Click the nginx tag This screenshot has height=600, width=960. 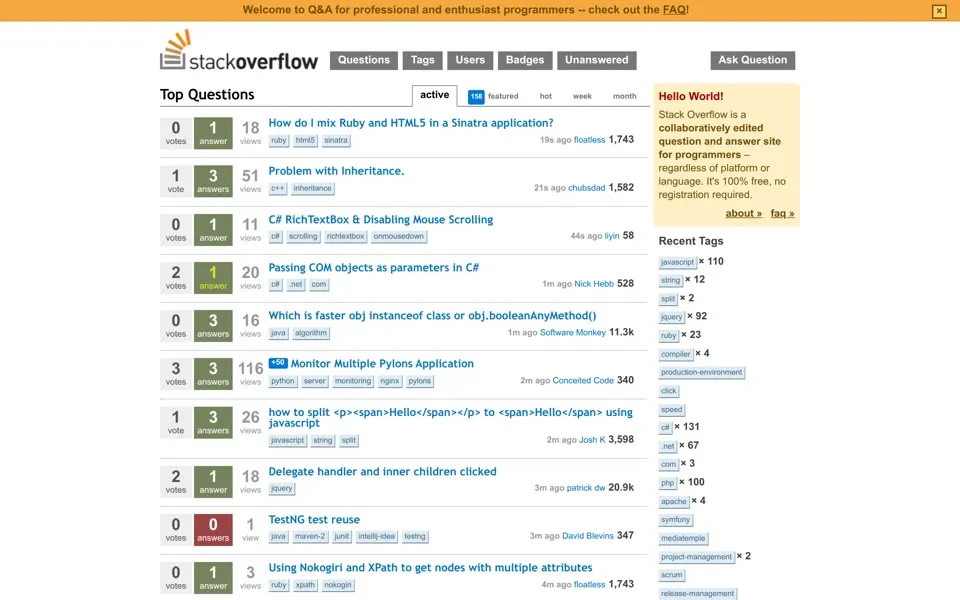(389, 381)
